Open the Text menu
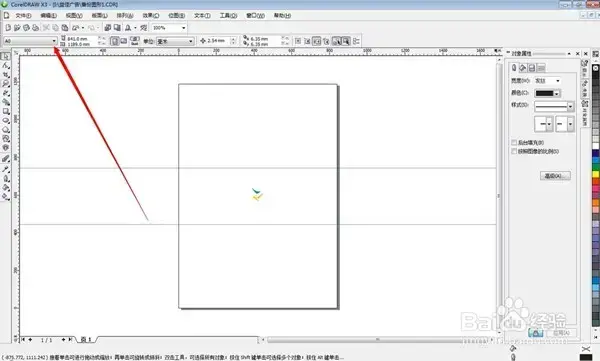The height and width of the screenshot is (361, 600). click(x=202, y=16)
